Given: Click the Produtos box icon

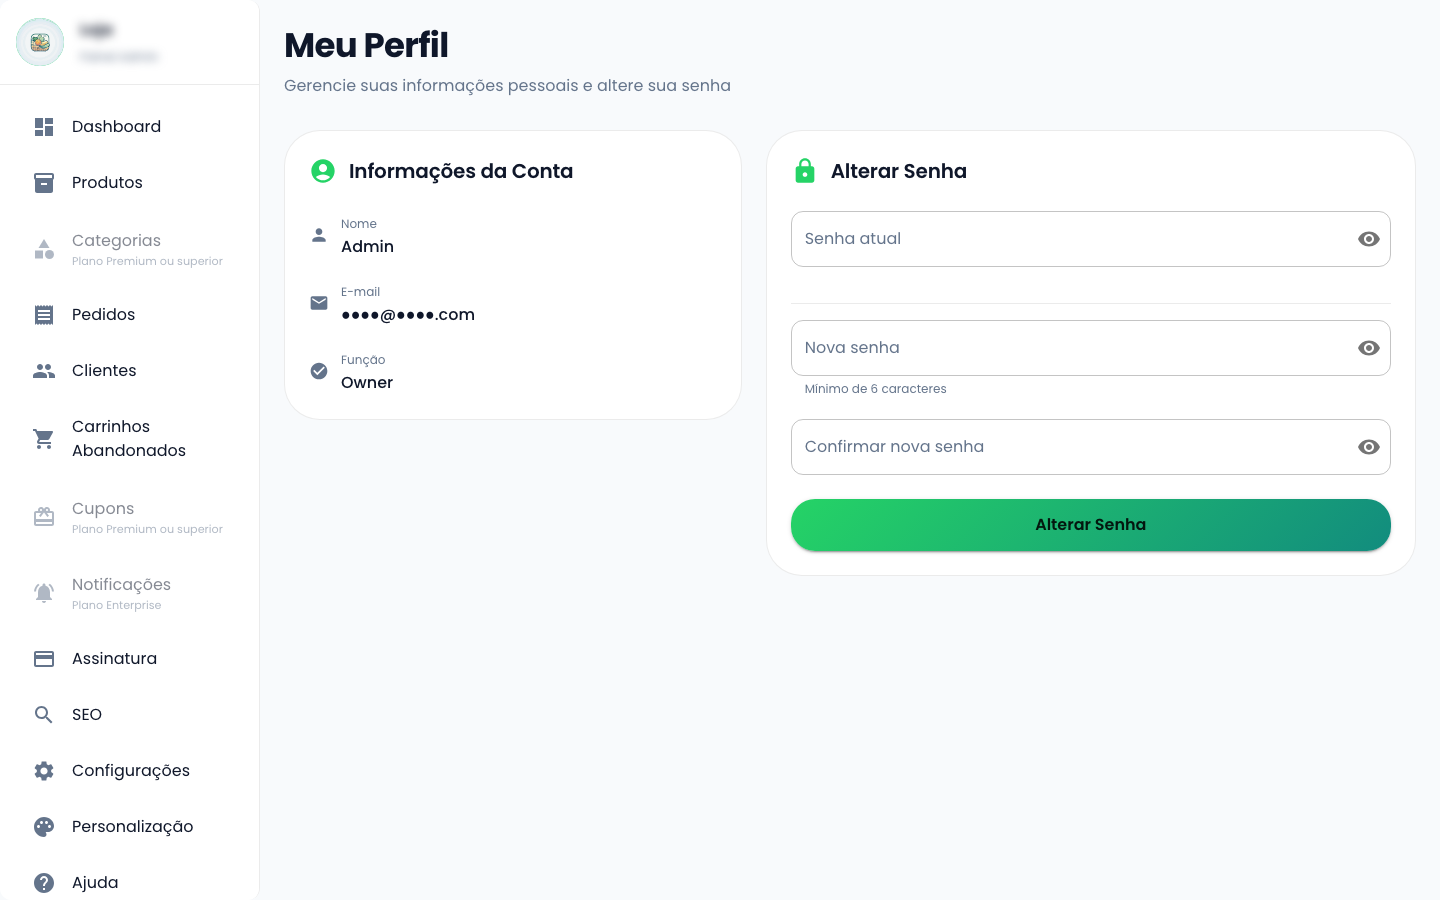Looking at the screenshot, I should (43, 182).
